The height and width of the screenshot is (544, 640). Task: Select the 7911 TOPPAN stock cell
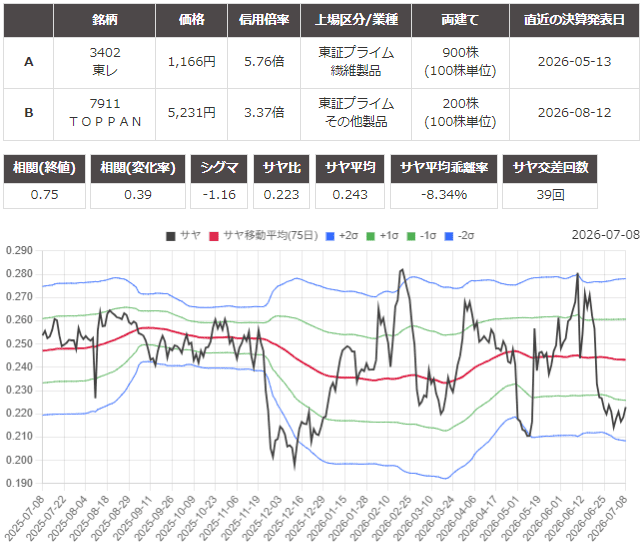pos(104,113)
